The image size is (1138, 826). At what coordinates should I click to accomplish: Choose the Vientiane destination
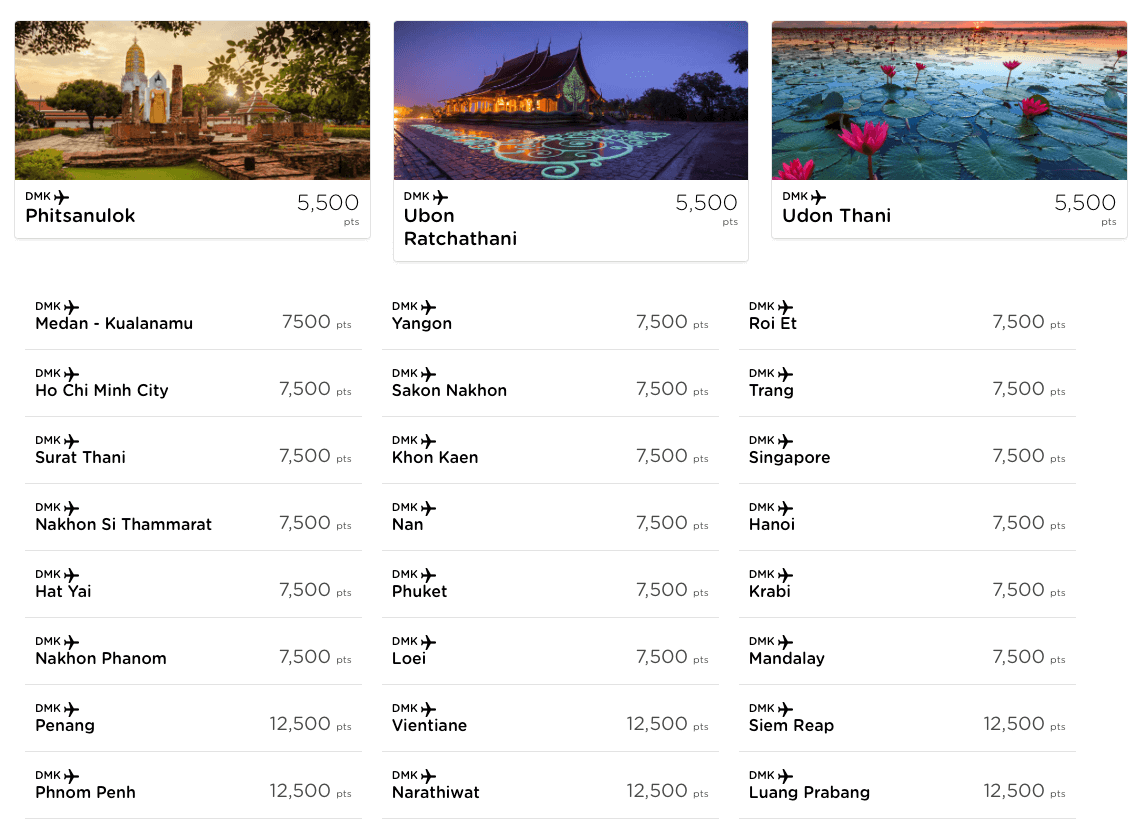(550, 719)
